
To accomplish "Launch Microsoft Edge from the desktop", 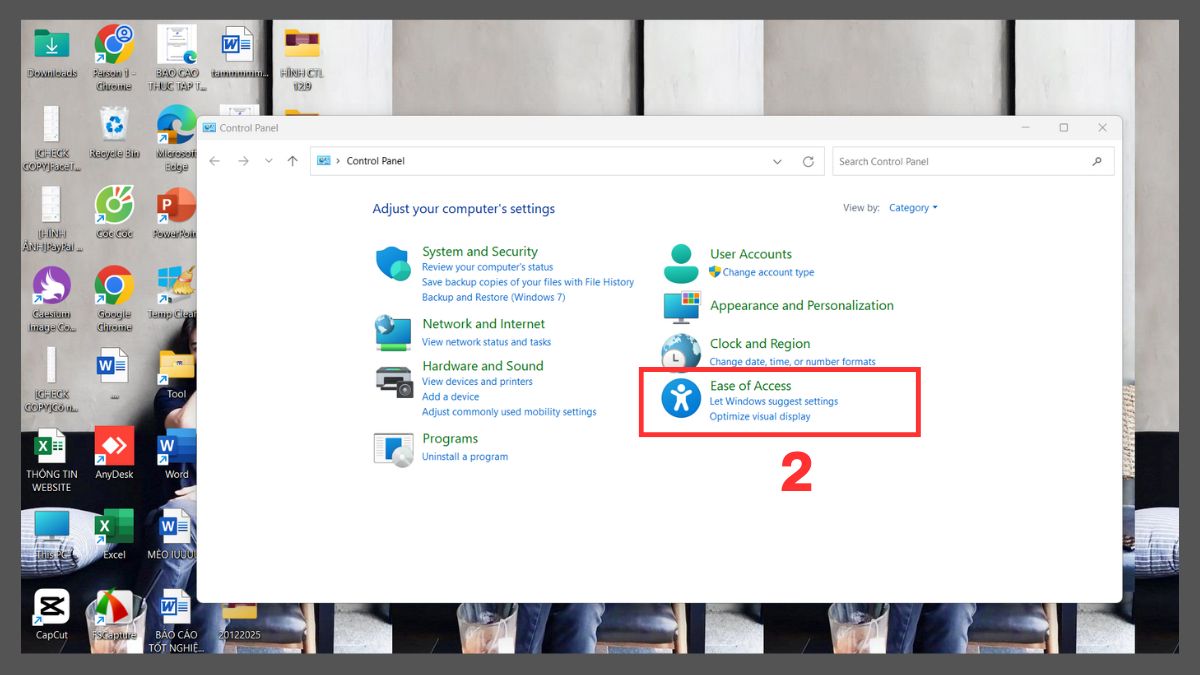I will point(176,138).
